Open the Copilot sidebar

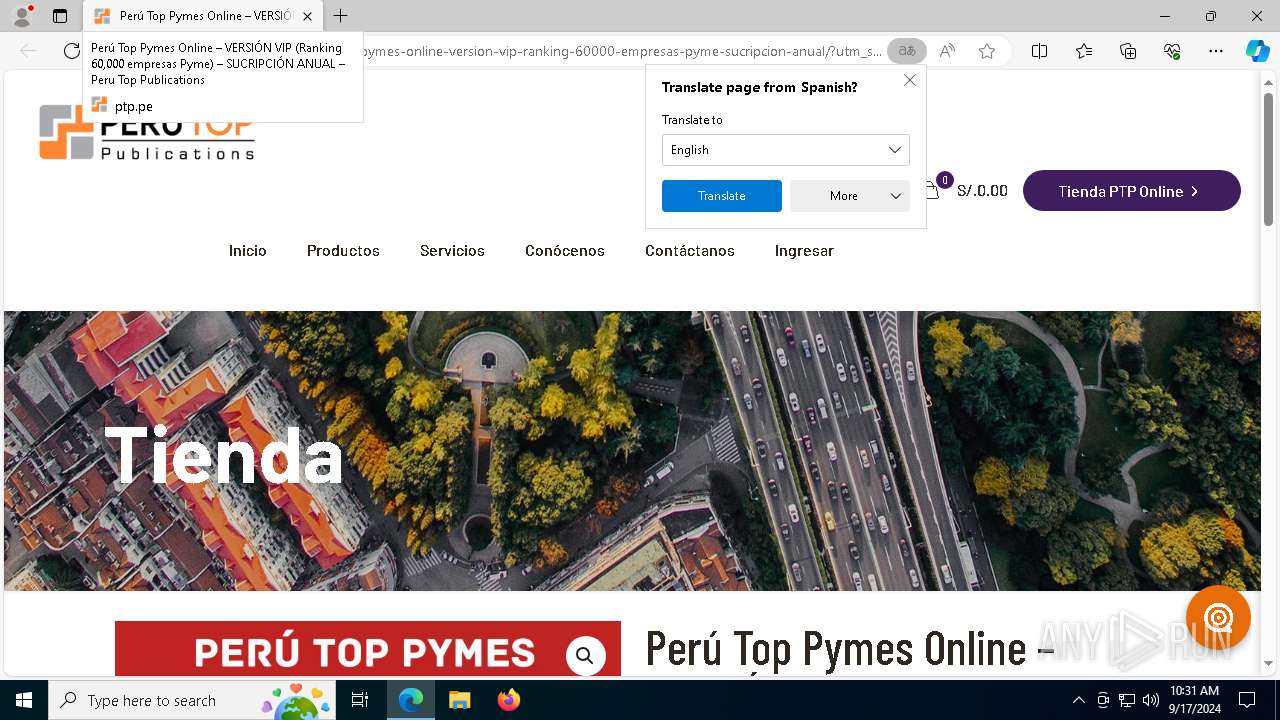[1257, 51]
